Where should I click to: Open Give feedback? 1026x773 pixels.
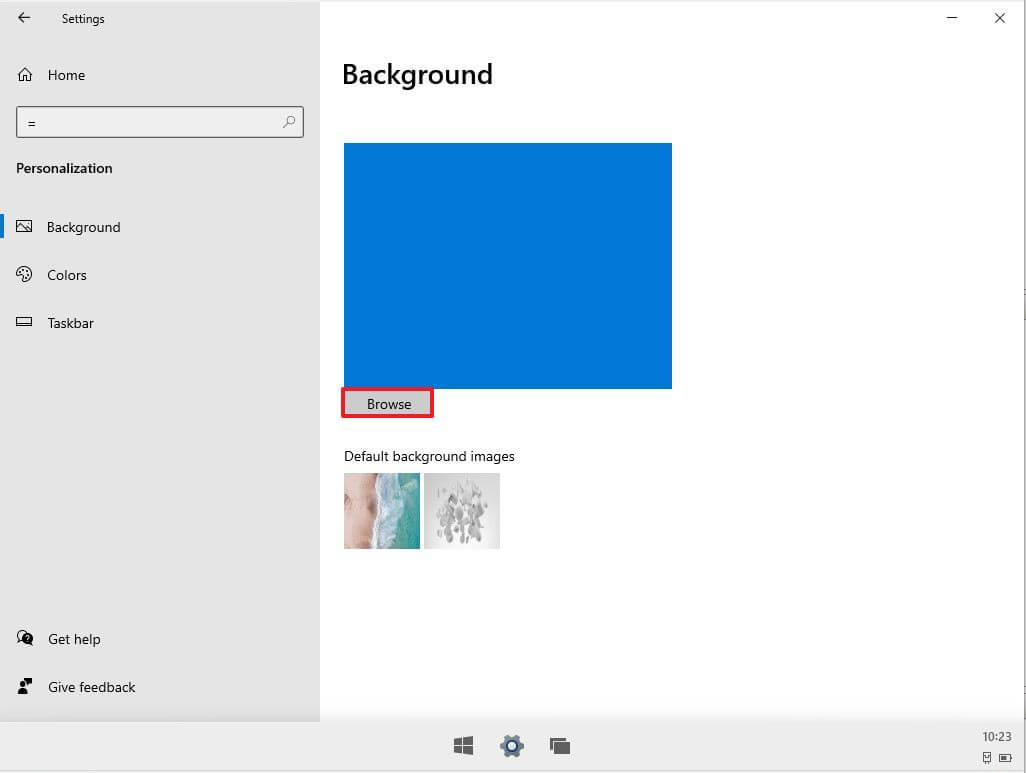tap(91, 687)
